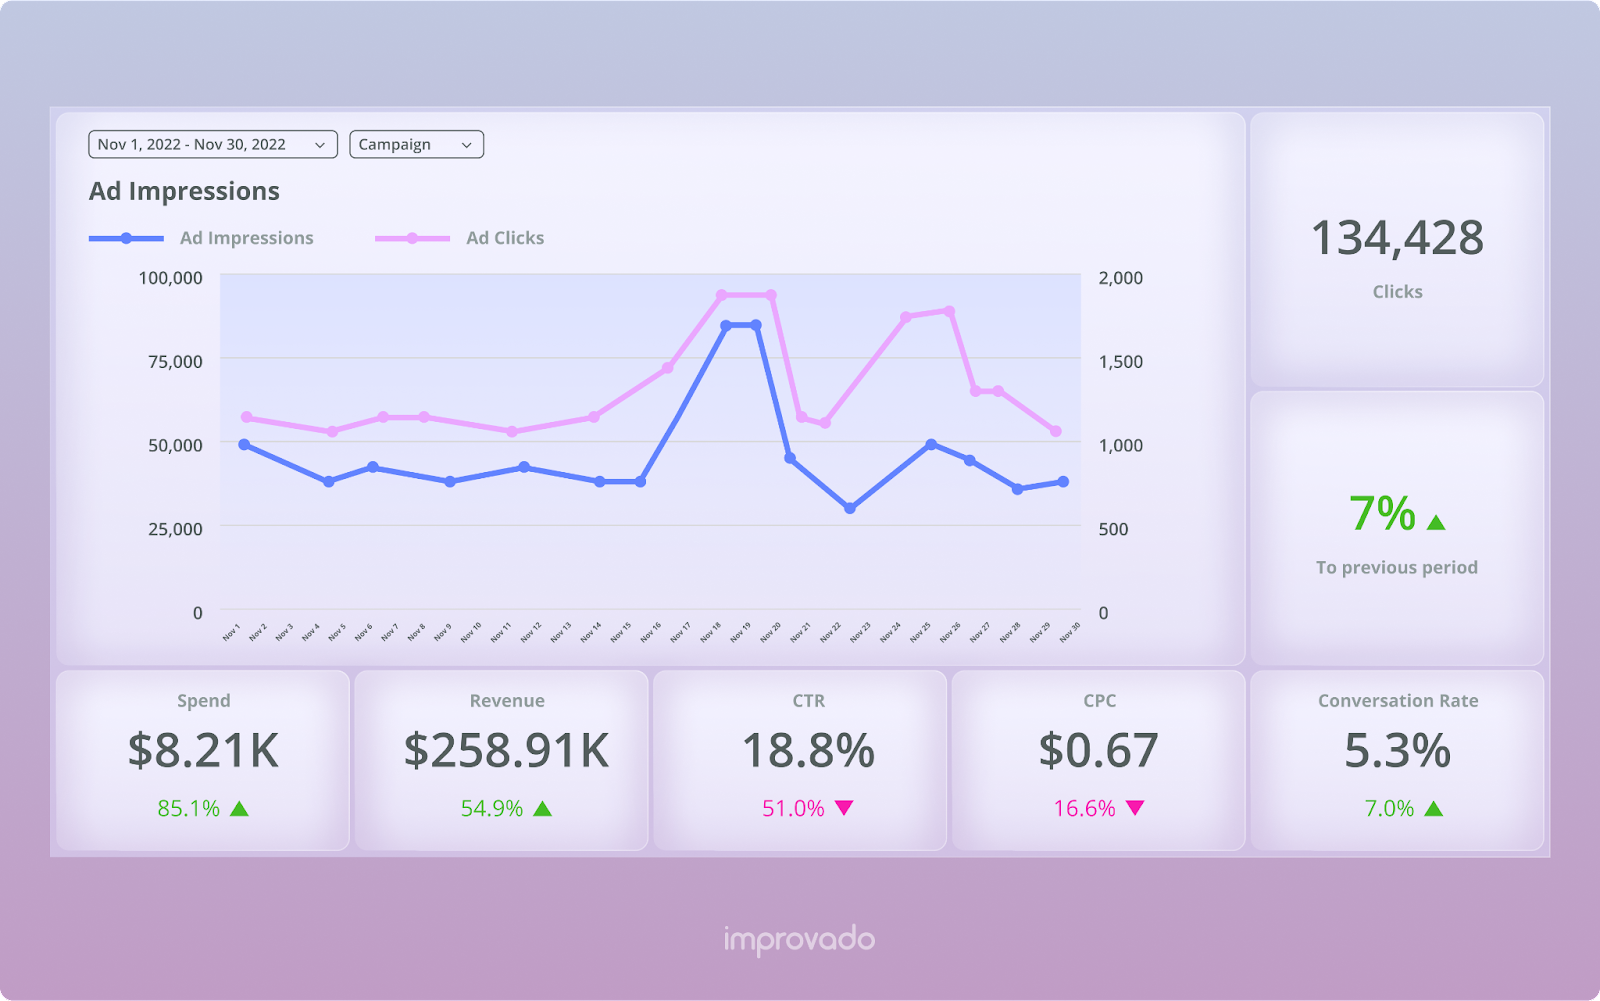Hide the Ad Clicks line via its legend entry
This screenshot has height=1001, width=1600.
click(x=504, y=238)
